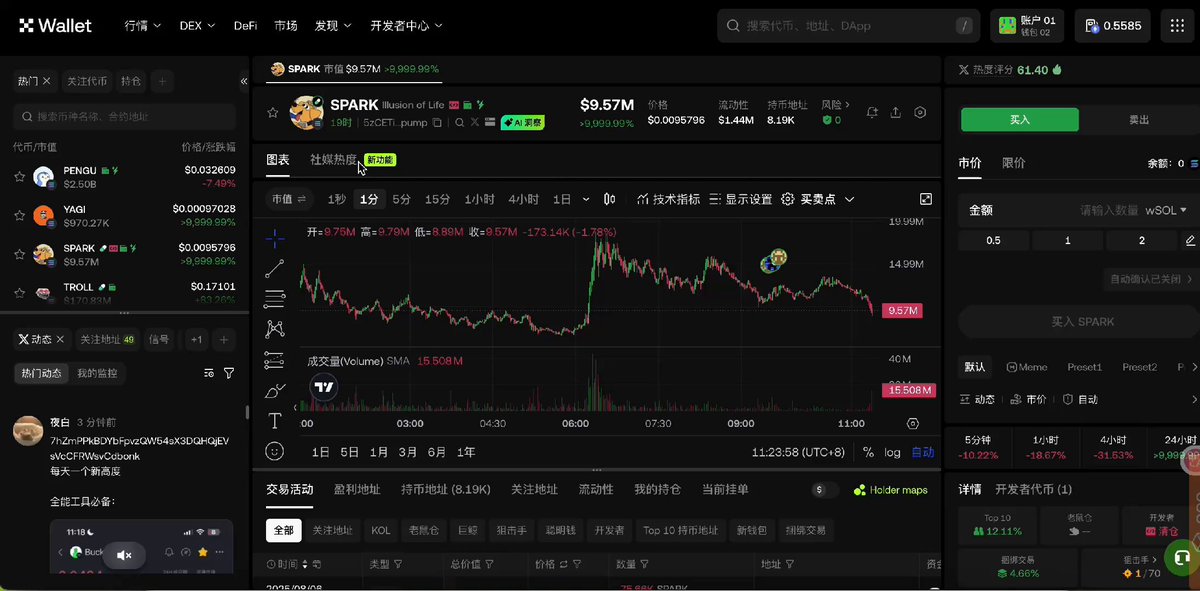1200x591 pixels.
Task: Open 技术指标 indicators
Action: (x=668, y=199)
